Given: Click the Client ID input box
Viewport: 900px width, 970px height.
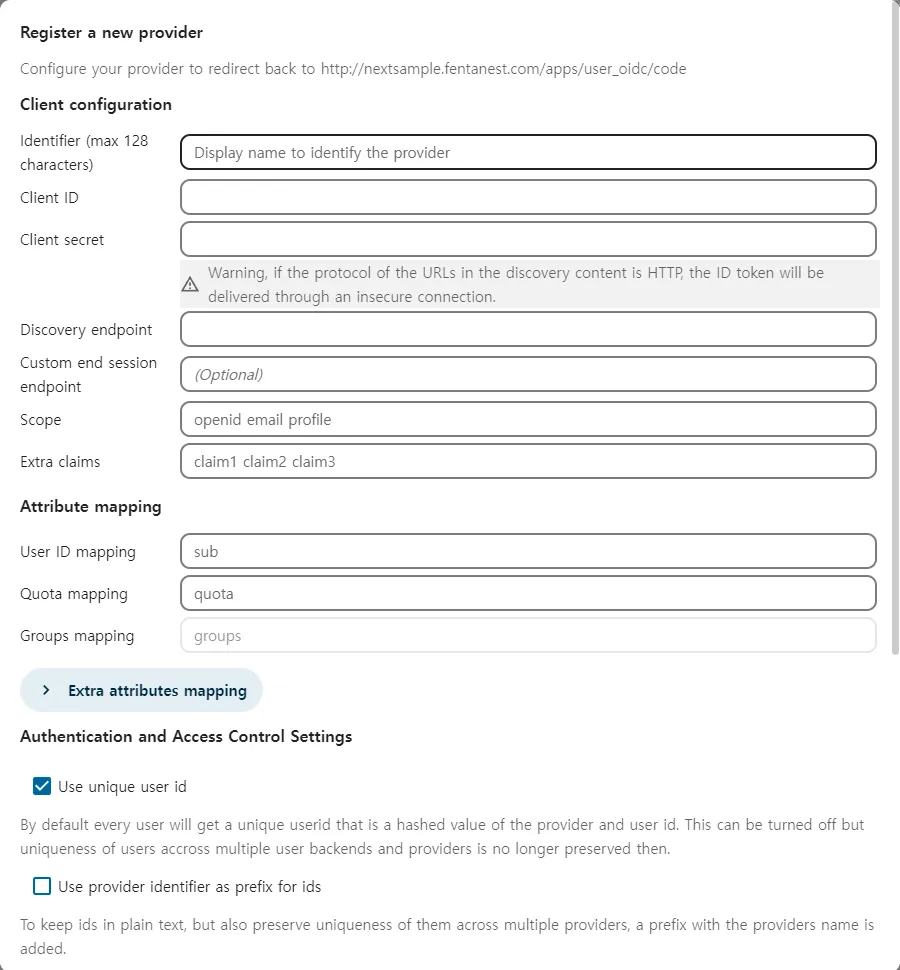Looking at the screenshot, I should [528, 197].
